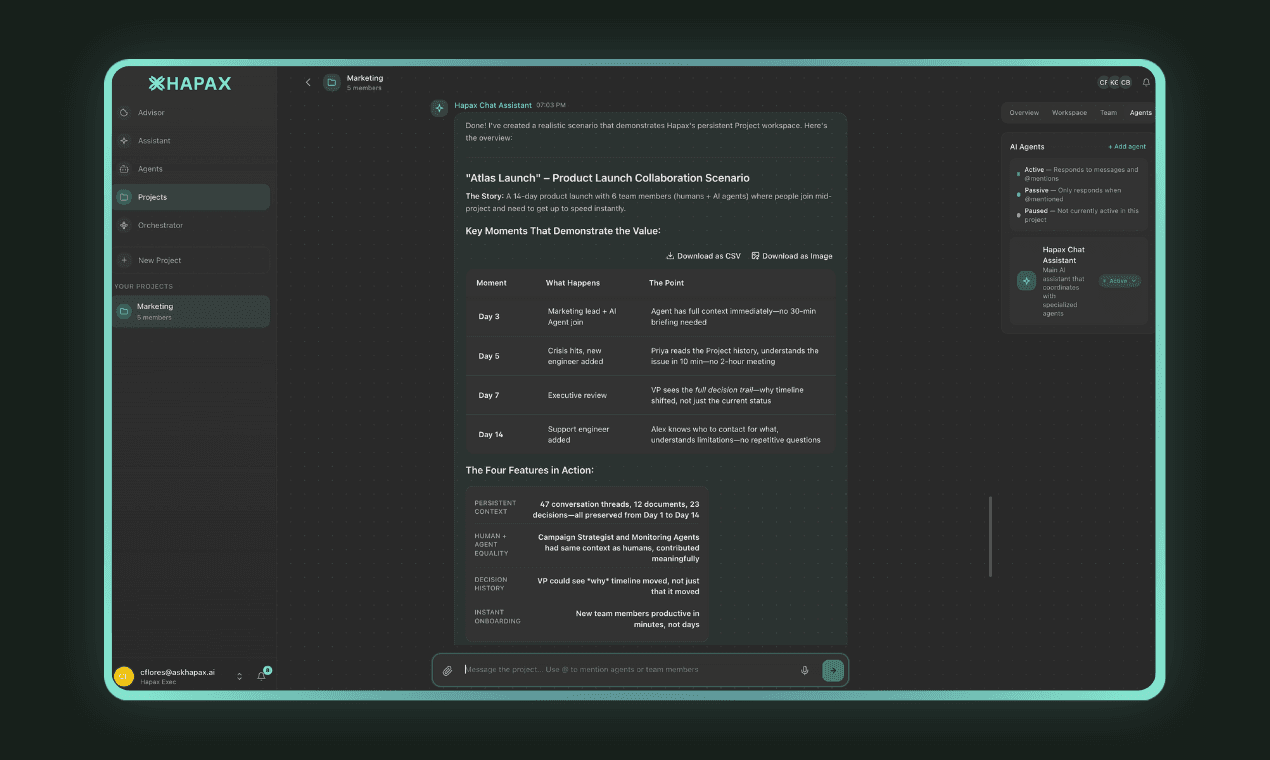The height and width of the screenshot is (760, 1270).
Task: Open notifications via the bell icon
Action: (1146, 82)
